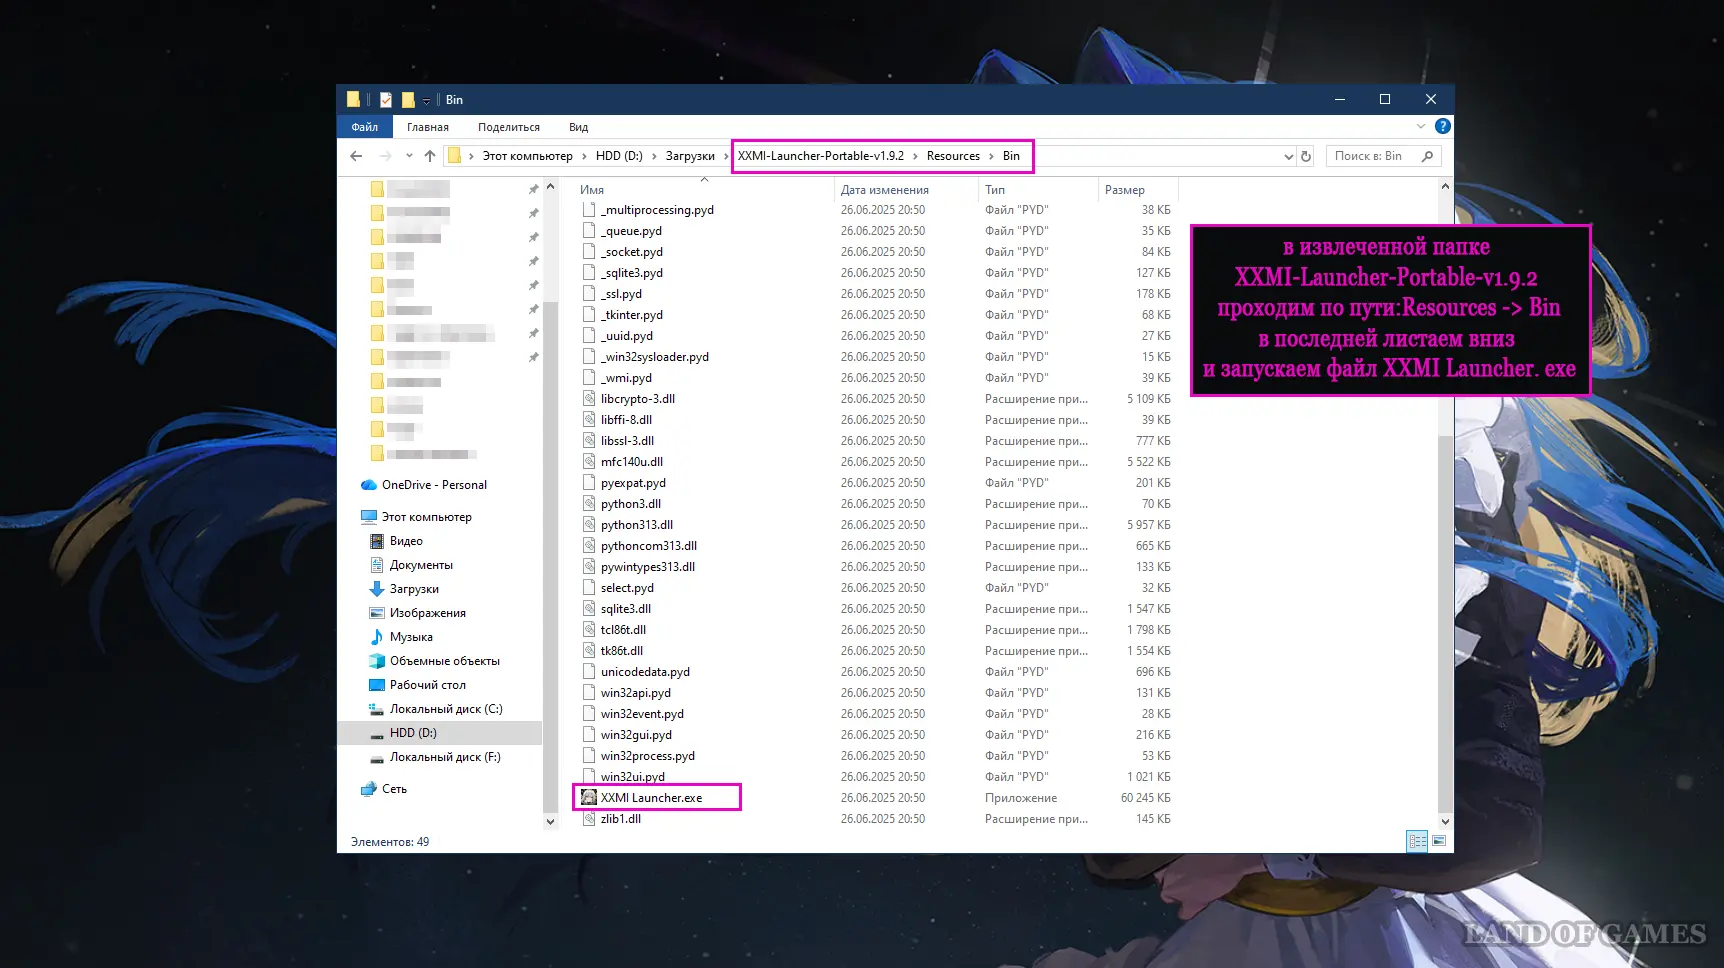Viewport: 1724px width, 968px height.
Task: Refresh the Bin folder view
Action: (1306, 156)
